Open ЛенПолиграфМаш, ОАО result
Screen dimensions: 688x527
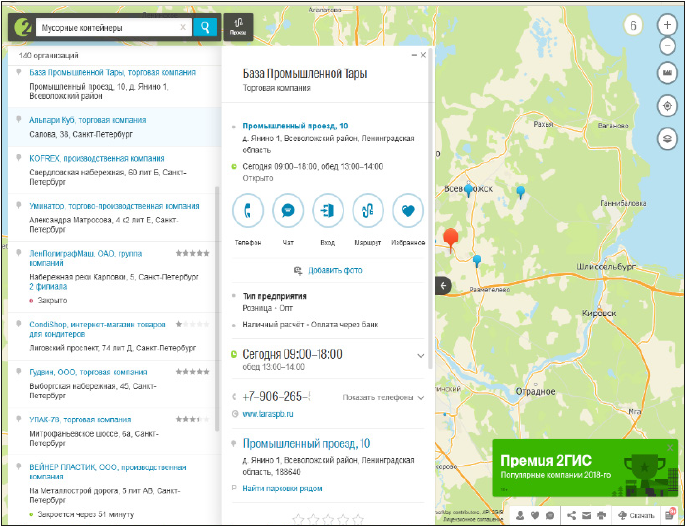[x=86, y=258]
